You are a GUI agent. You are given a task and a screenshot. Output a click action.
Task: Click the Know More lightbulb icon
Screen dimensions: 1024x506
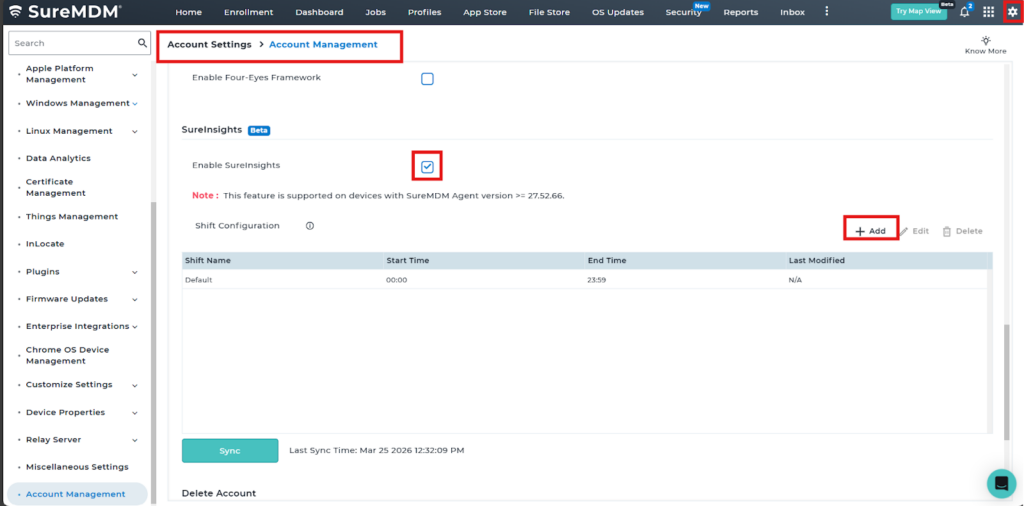pos(985,40)
